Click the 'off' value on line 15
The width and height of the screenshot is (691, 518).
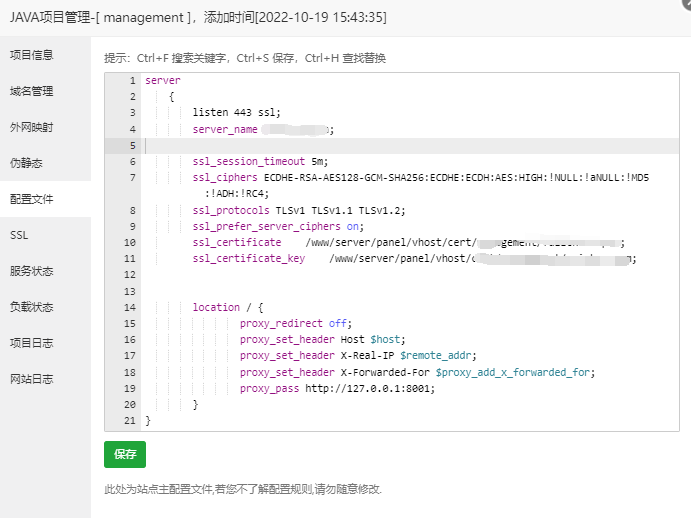(338, 324)
